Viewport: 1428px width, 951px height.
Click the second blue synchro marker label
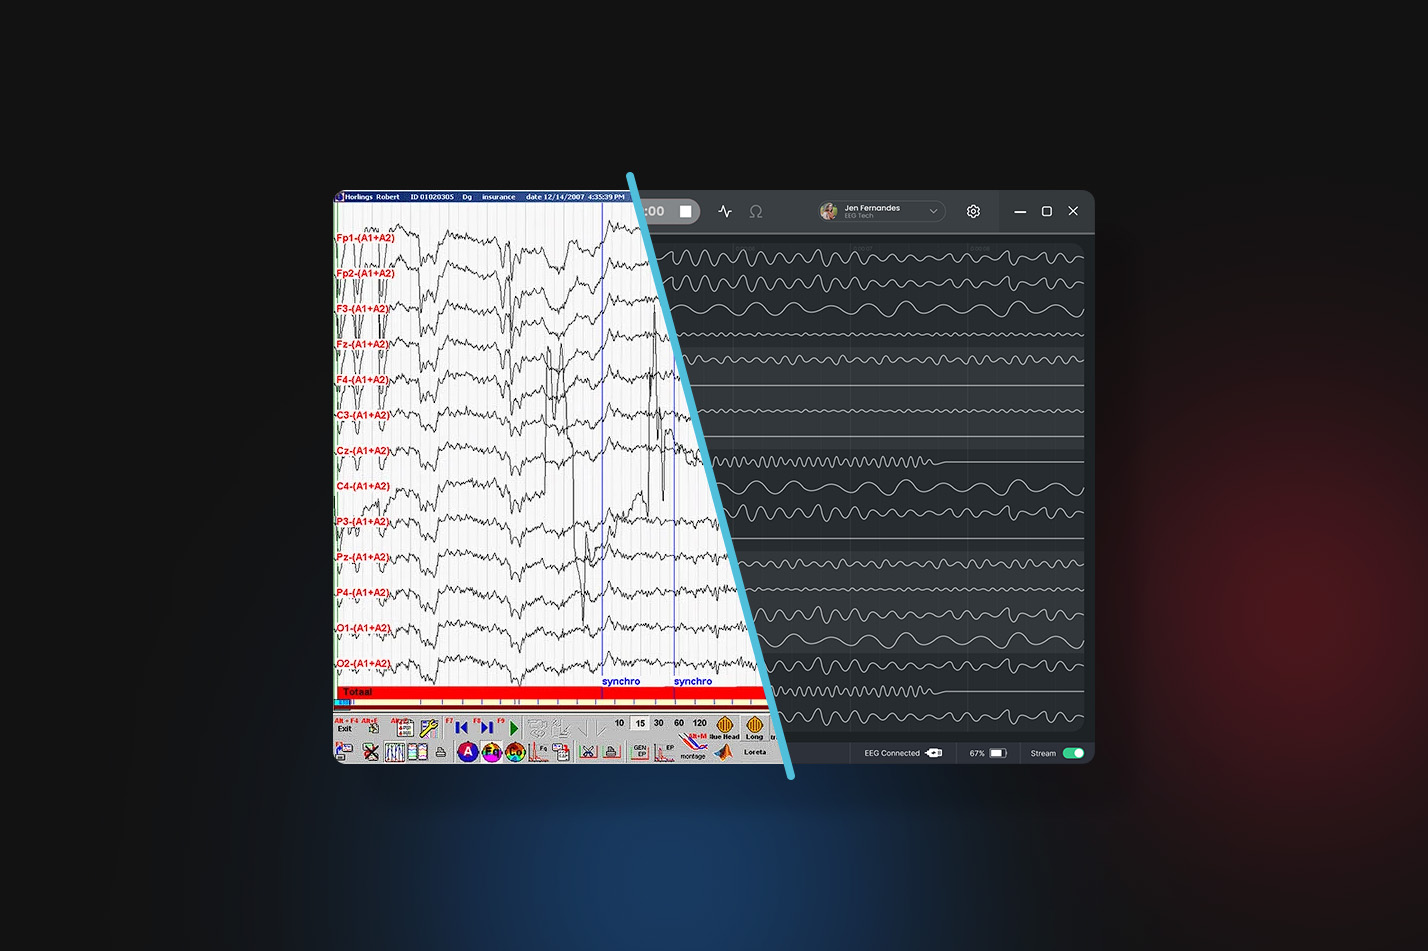pyautogui.click(x=693, y=681)
